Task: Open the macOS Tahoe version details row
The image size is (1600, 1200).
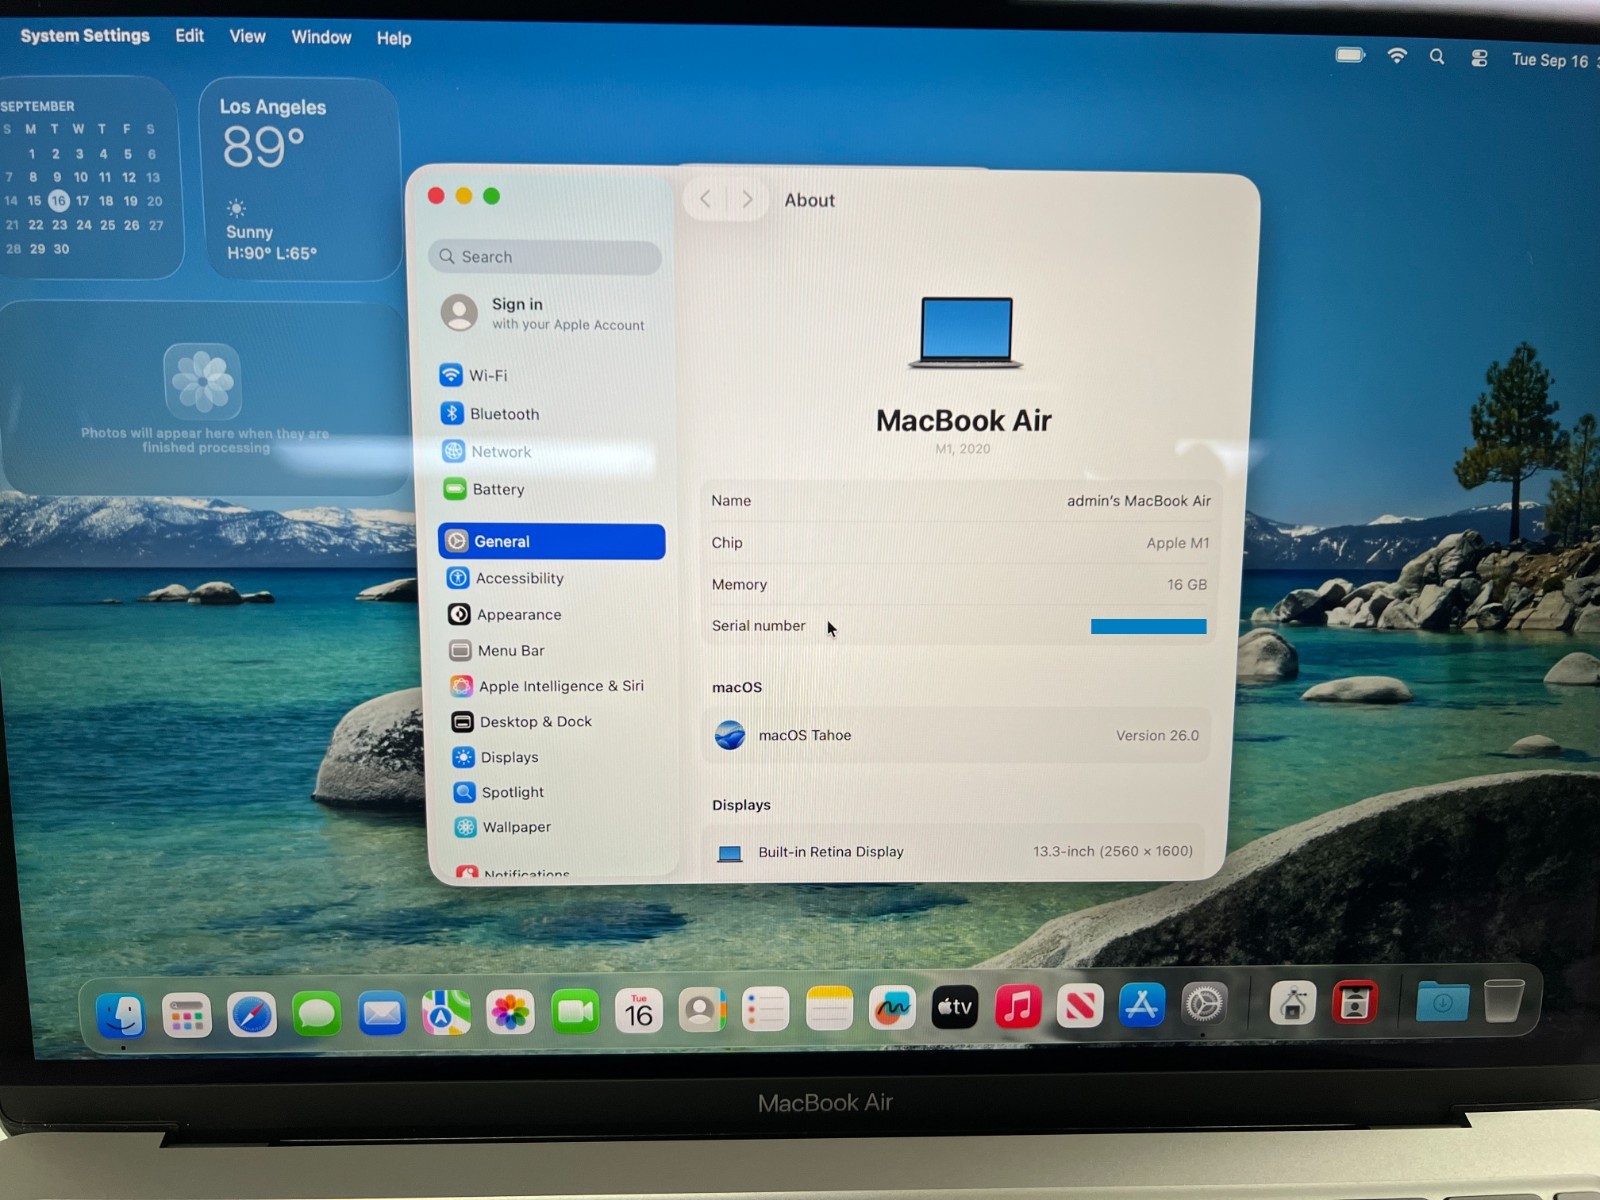Action: (956, 736)
